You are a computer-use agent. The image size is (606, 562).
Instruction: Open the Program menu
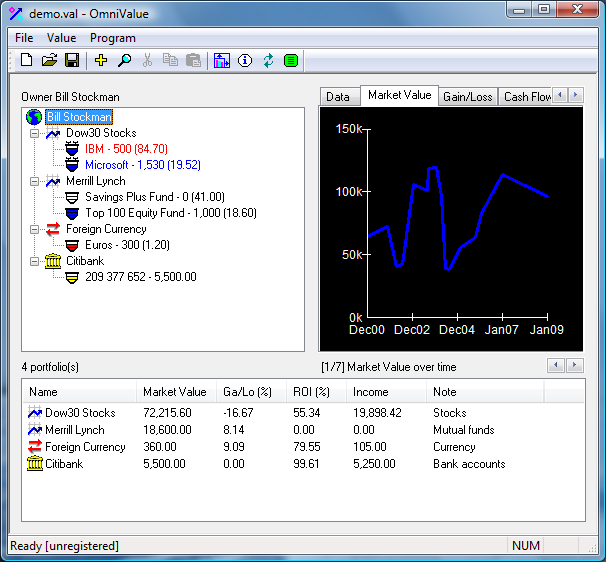tap(113, 38)
